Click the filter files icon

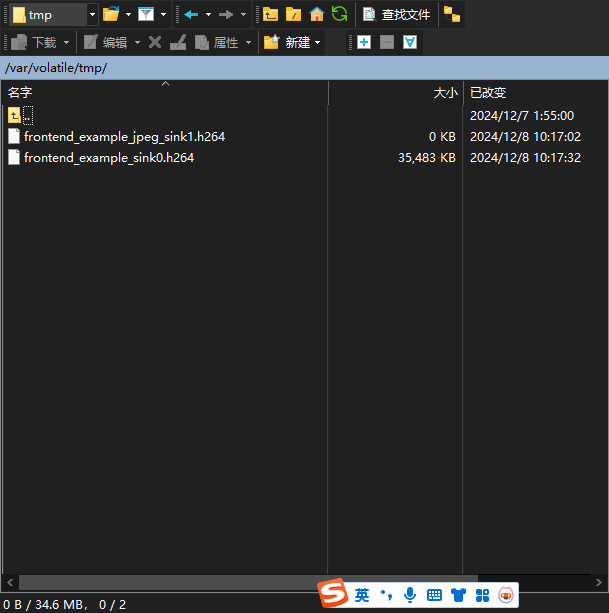coord(146,14)
